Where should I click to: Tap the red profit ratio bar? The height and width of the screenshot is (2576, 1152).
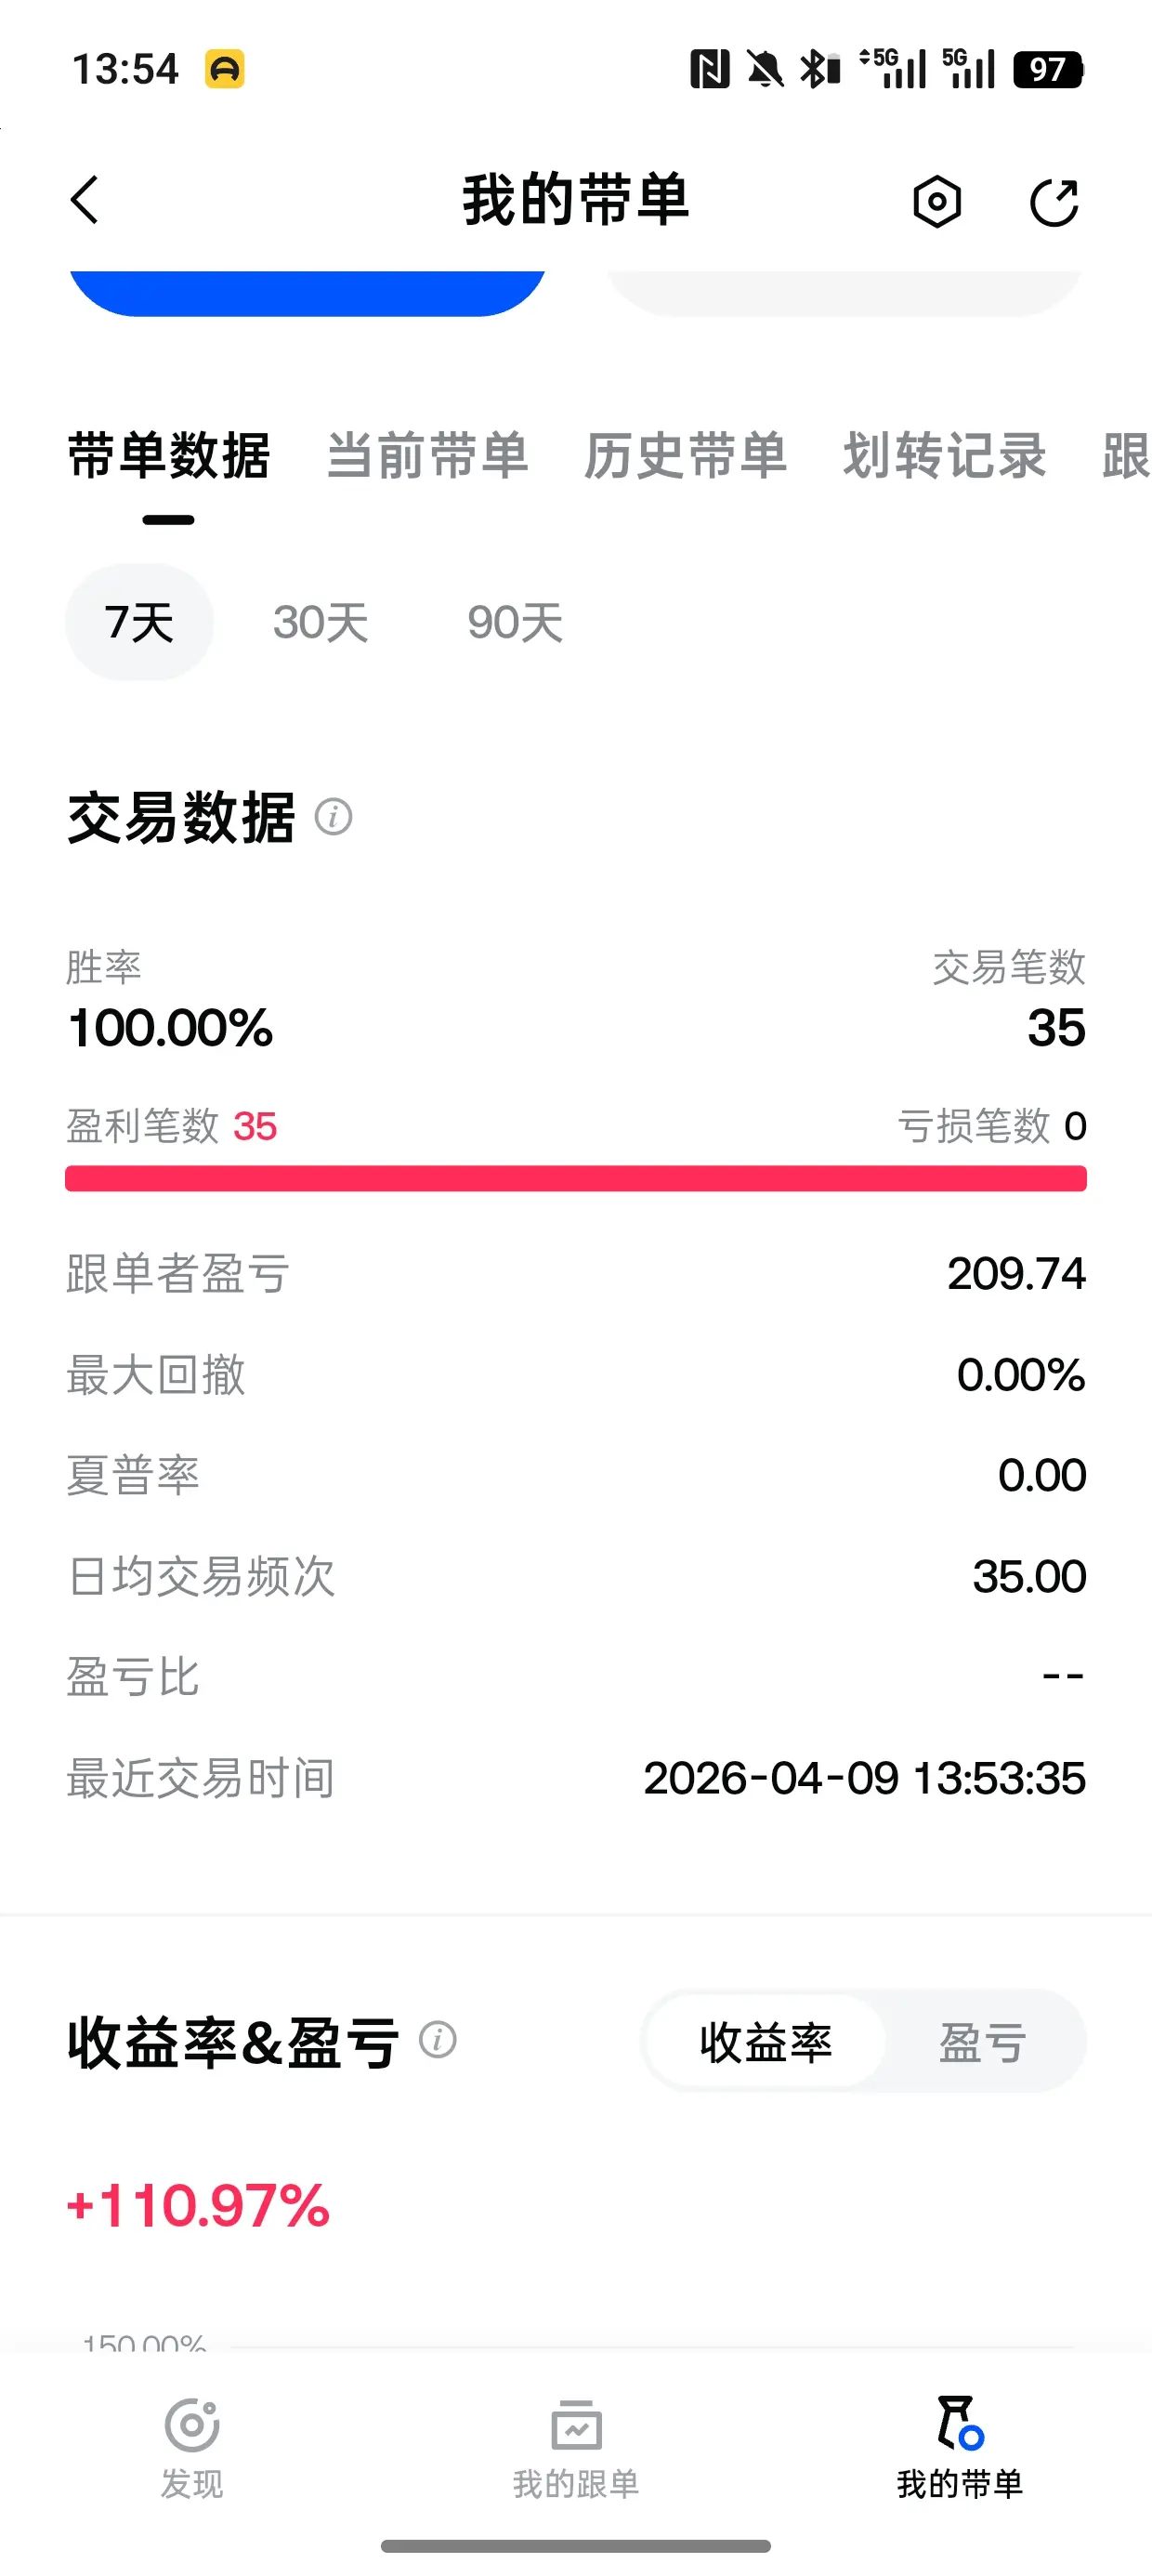(576, 1178)
